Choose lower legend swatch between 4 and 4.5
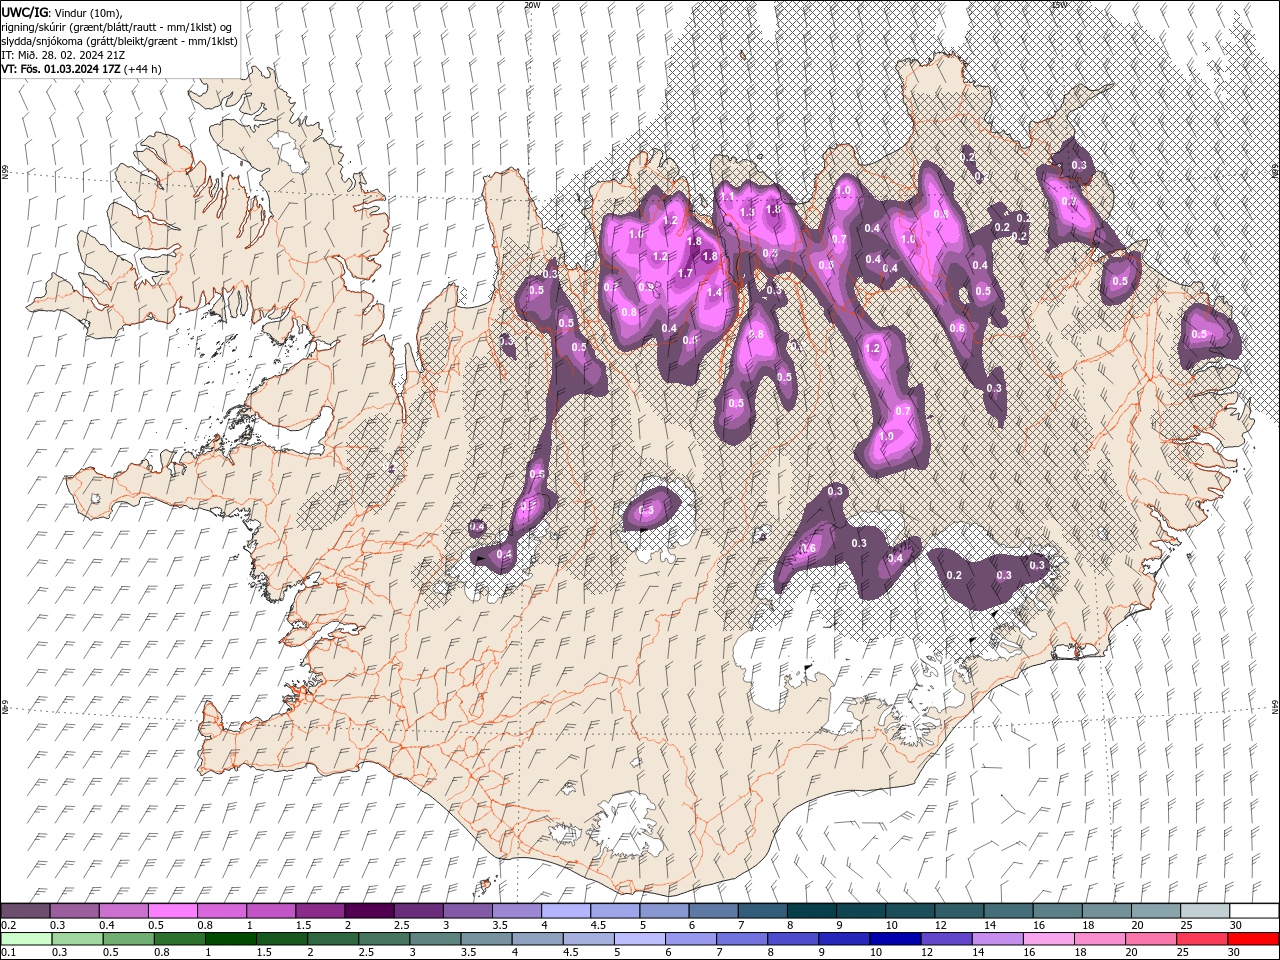 click(538, 939)
